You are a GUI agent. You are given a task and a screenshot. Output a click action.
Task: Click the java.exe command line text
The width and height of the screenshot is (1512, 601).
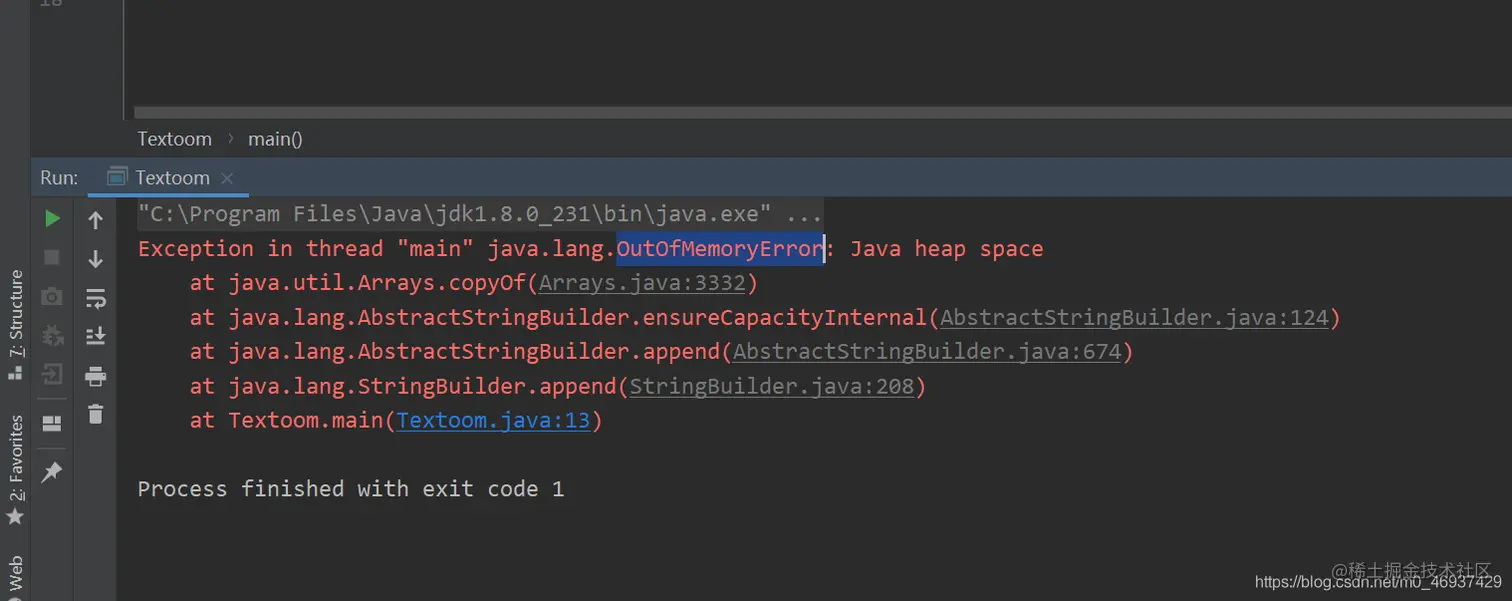point(480,214)
